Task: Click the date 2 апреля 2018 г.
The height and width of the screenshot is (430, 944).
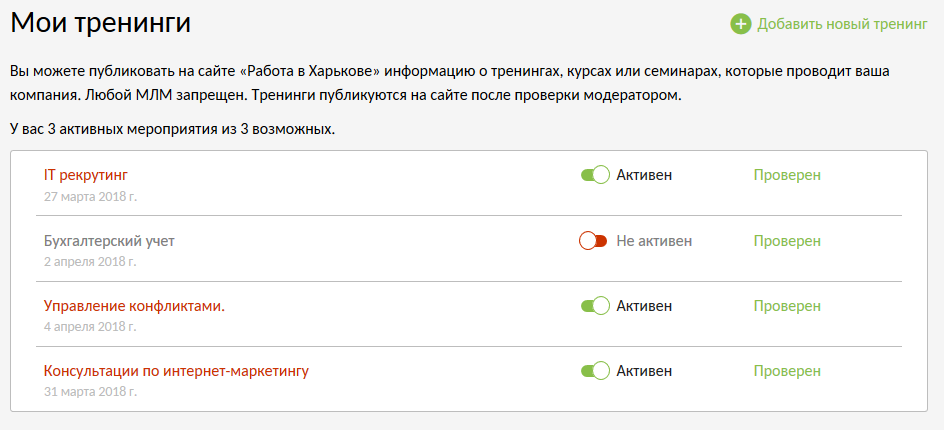Action: click(90, 262)
